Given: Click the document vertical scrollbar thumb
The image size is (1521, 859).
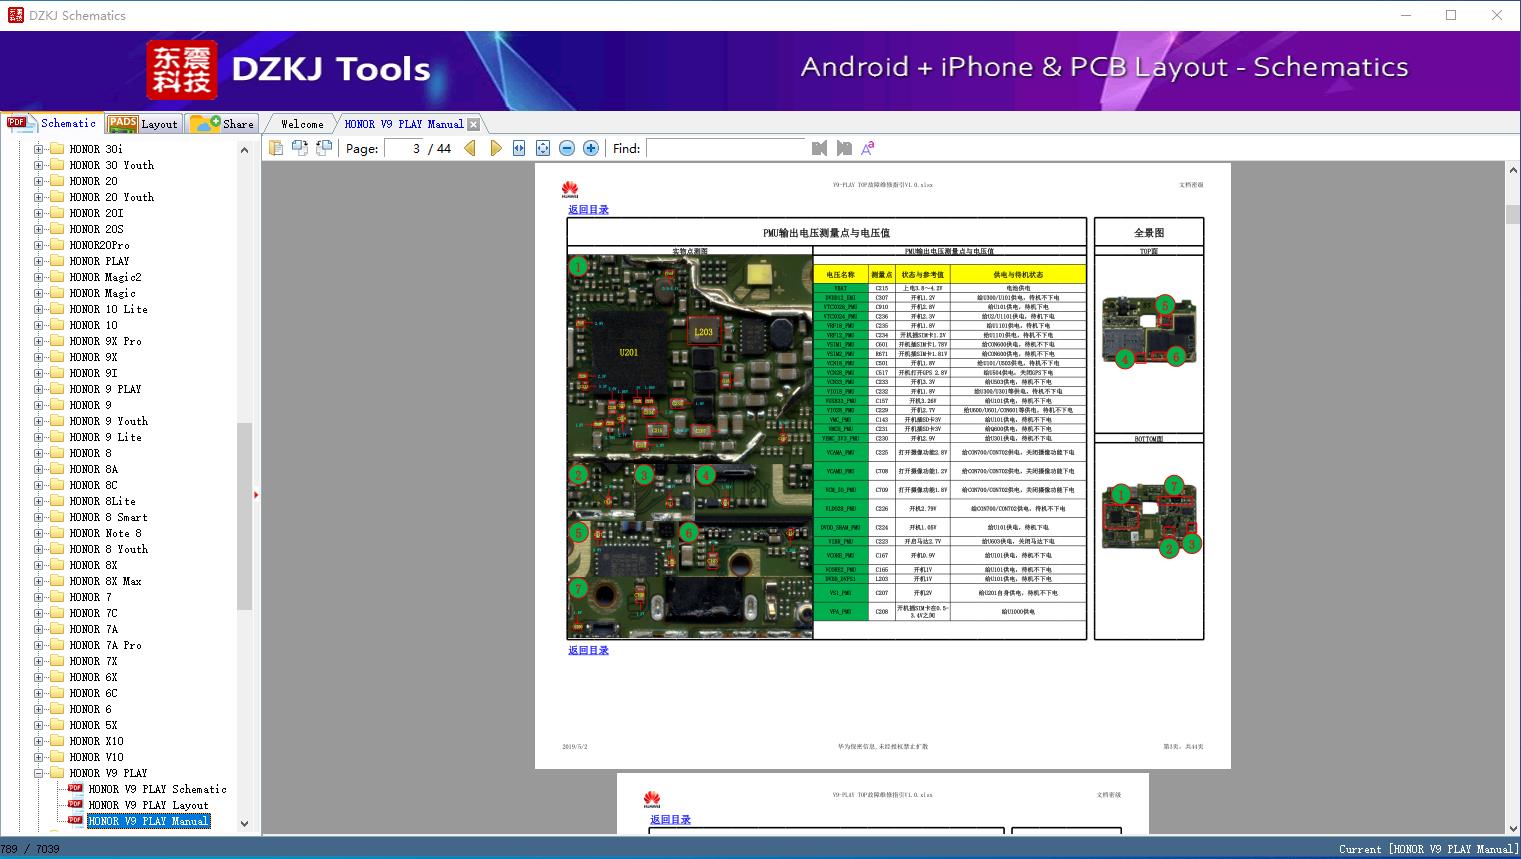Looking at the screenshot, I should [x=1512, y=215].
